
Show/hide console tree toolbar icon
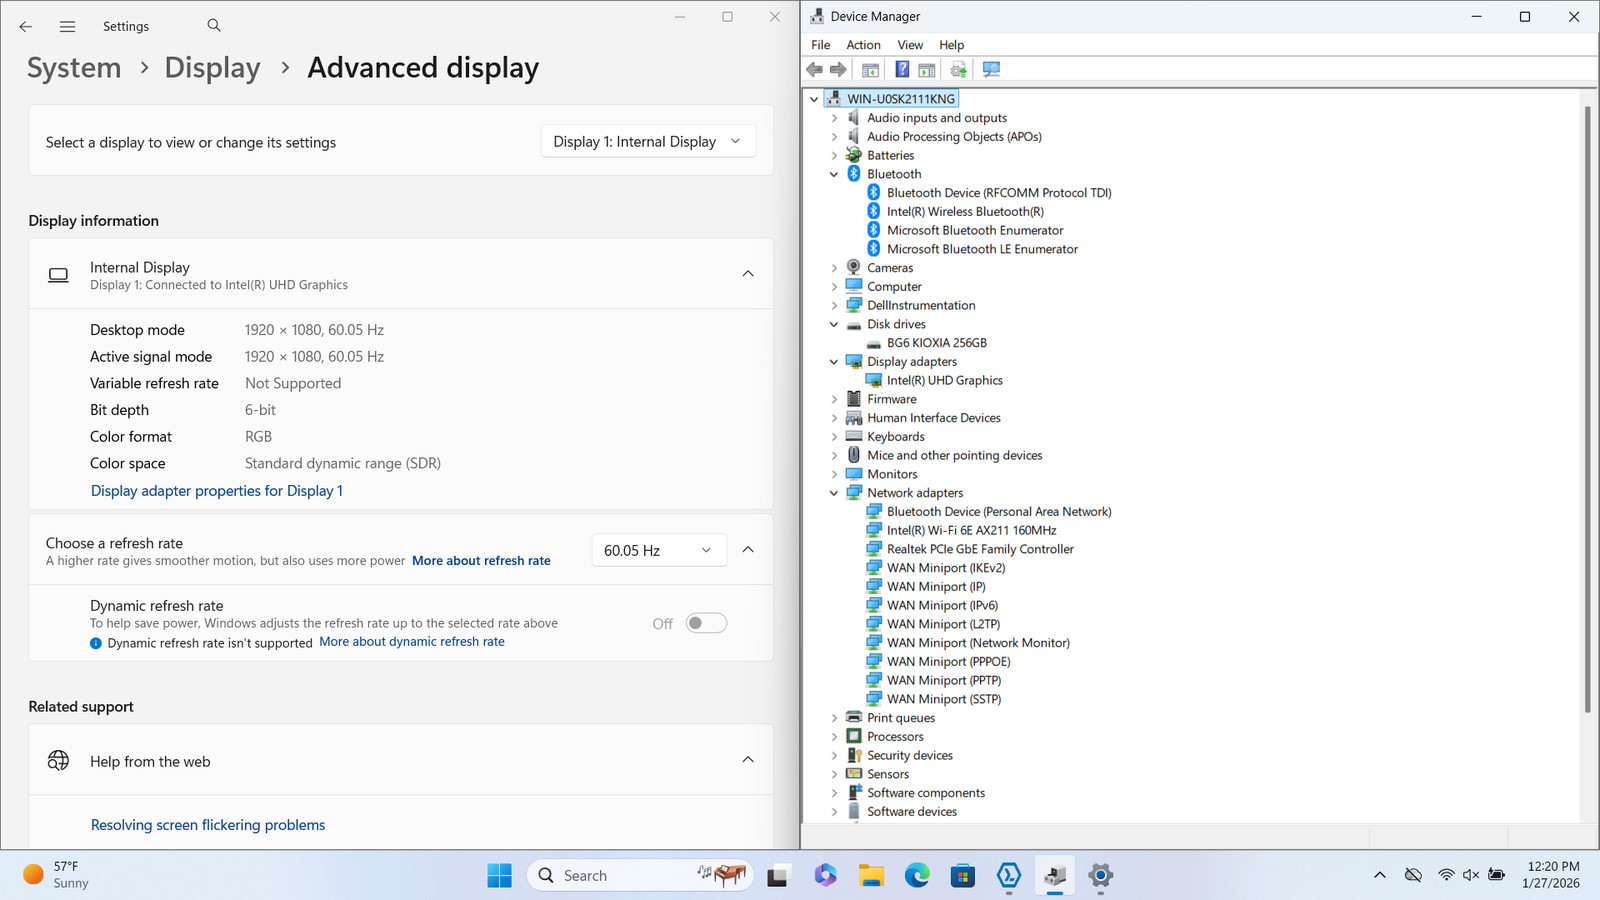tap(870, 69)
